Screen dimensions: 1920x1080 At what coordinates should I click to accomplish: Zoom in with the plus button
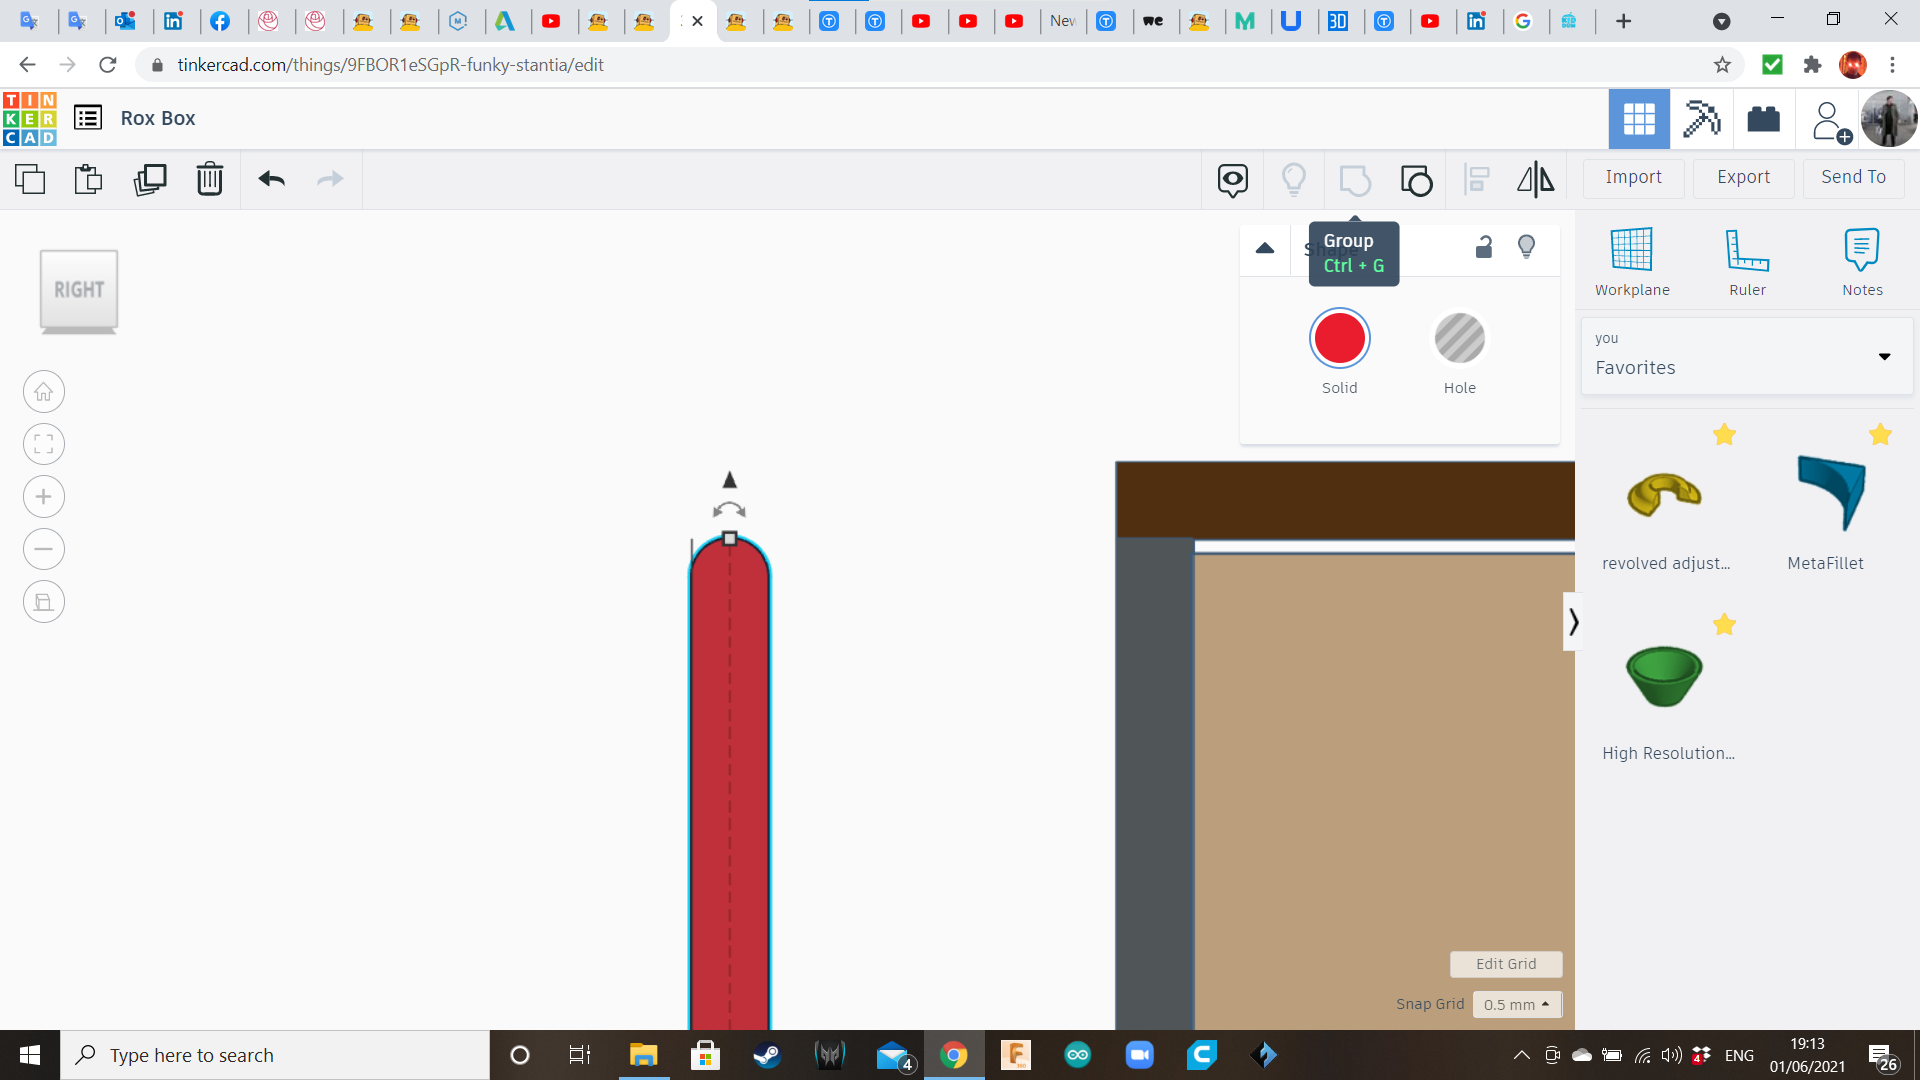(x=44, y=497)
